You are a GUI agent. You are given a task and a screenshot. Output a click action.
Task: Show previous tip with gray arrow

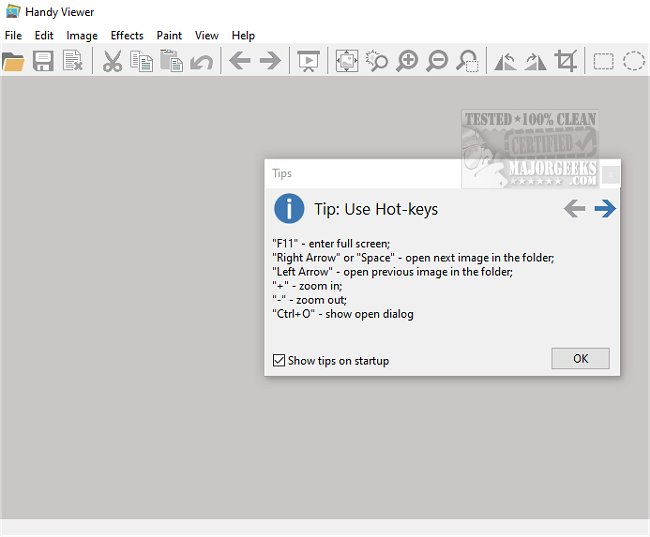pos(574,208)
